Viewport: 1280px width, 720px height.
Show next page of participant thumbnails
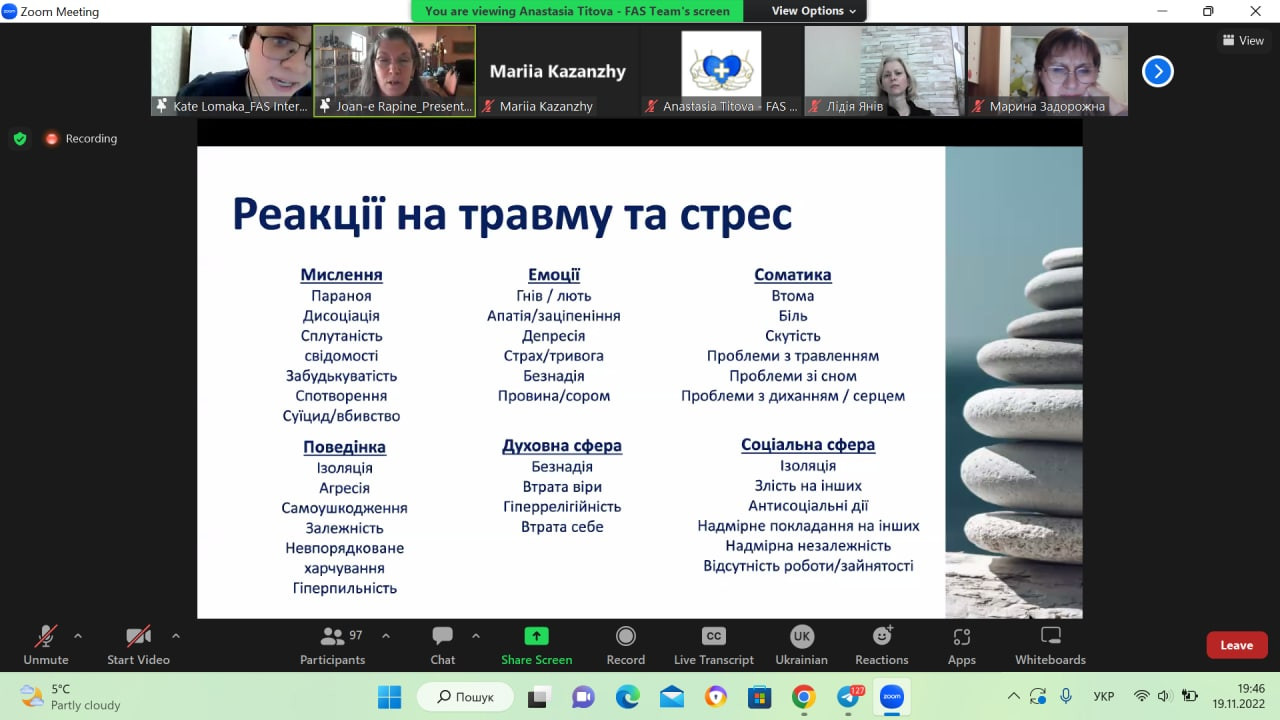[x=1158, y=71]
